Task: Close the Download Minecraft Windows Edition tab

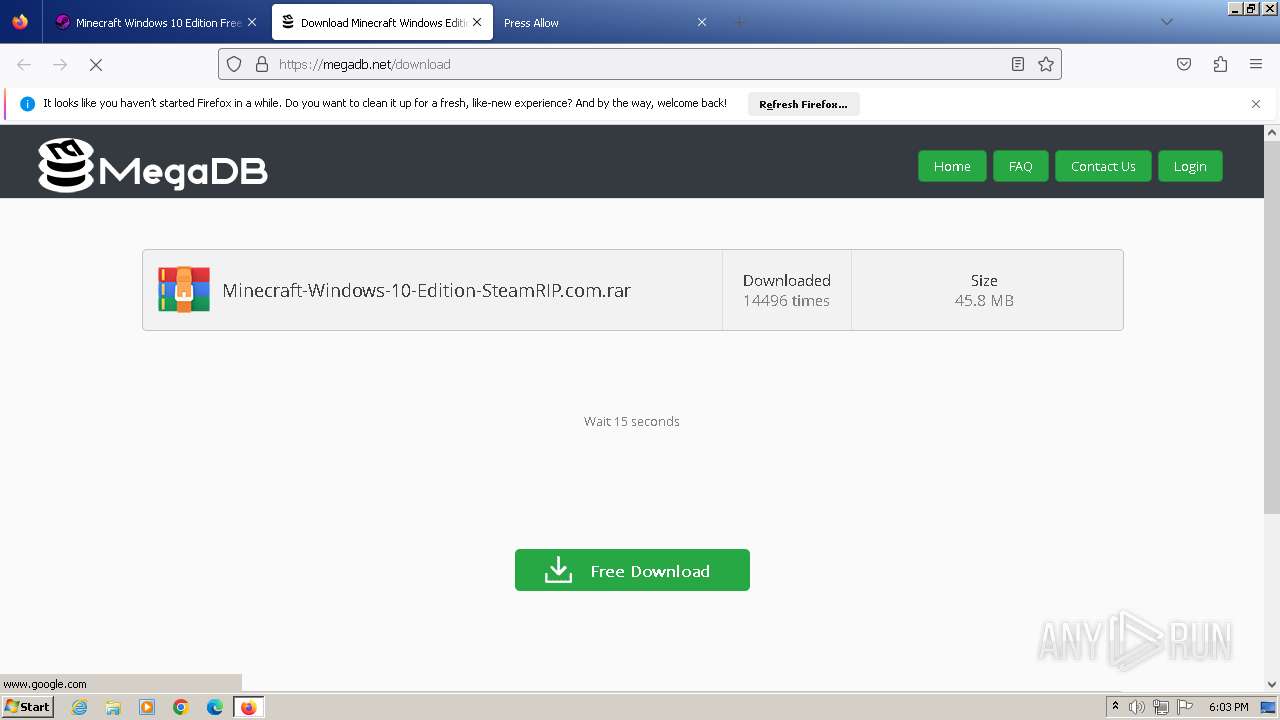Action: click(x=477, y=22)
